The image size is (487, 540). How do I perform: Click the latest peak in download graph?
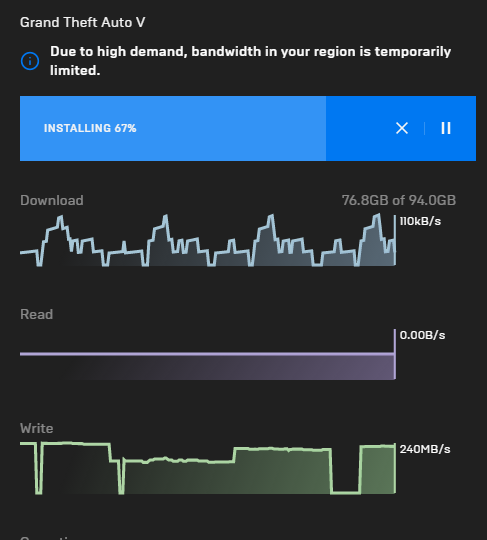pos(377,217)
